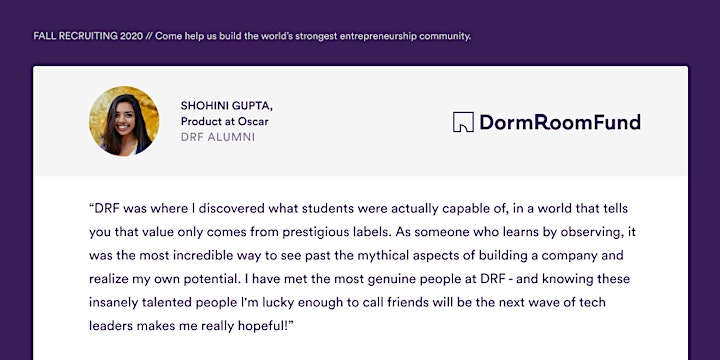Open Shohini Gupta's circular profile photo
Image resolution: width=720 pixels, height=360 pixels.
(x=124, y=121)
